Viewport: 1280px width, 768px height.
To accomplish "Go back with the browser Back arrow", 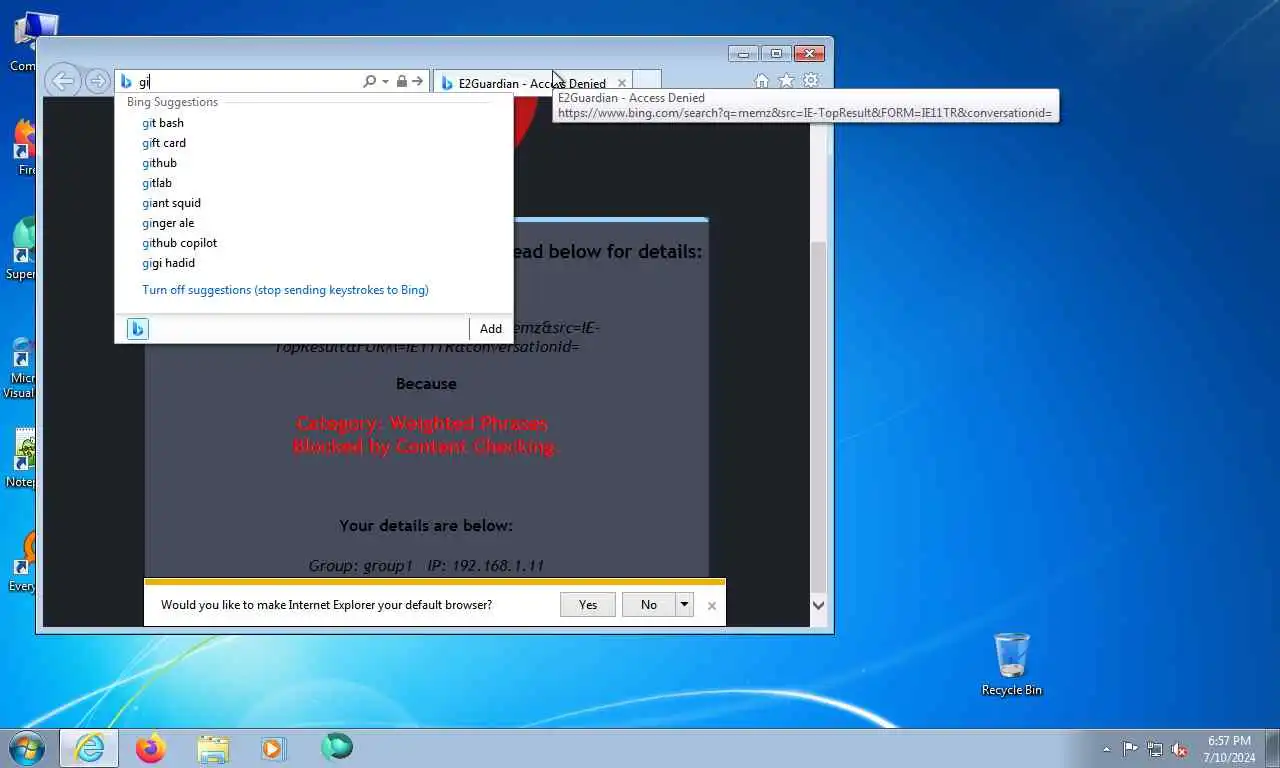I will coord(62,81).
